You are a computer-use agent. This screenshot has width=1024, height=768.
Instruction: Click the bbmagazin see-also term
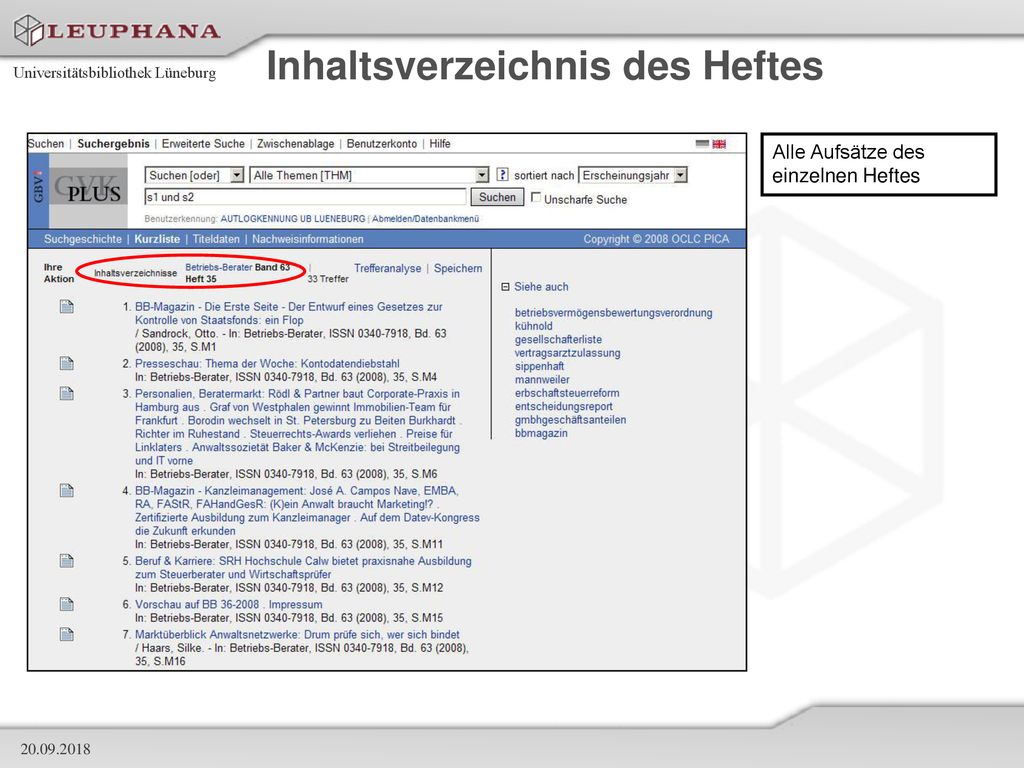[541, 433]
